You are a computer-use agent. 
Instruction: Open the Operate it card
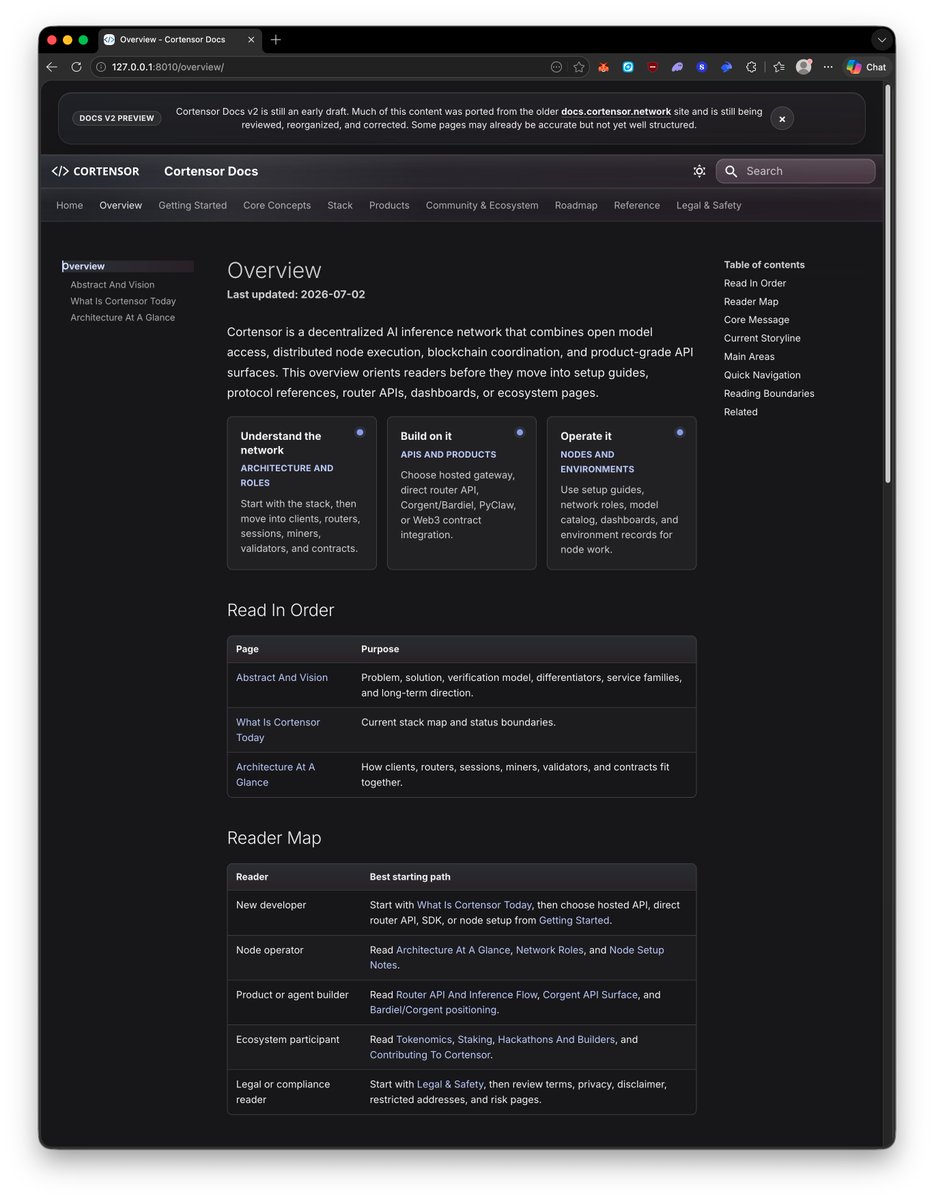[x=622, y=493]
